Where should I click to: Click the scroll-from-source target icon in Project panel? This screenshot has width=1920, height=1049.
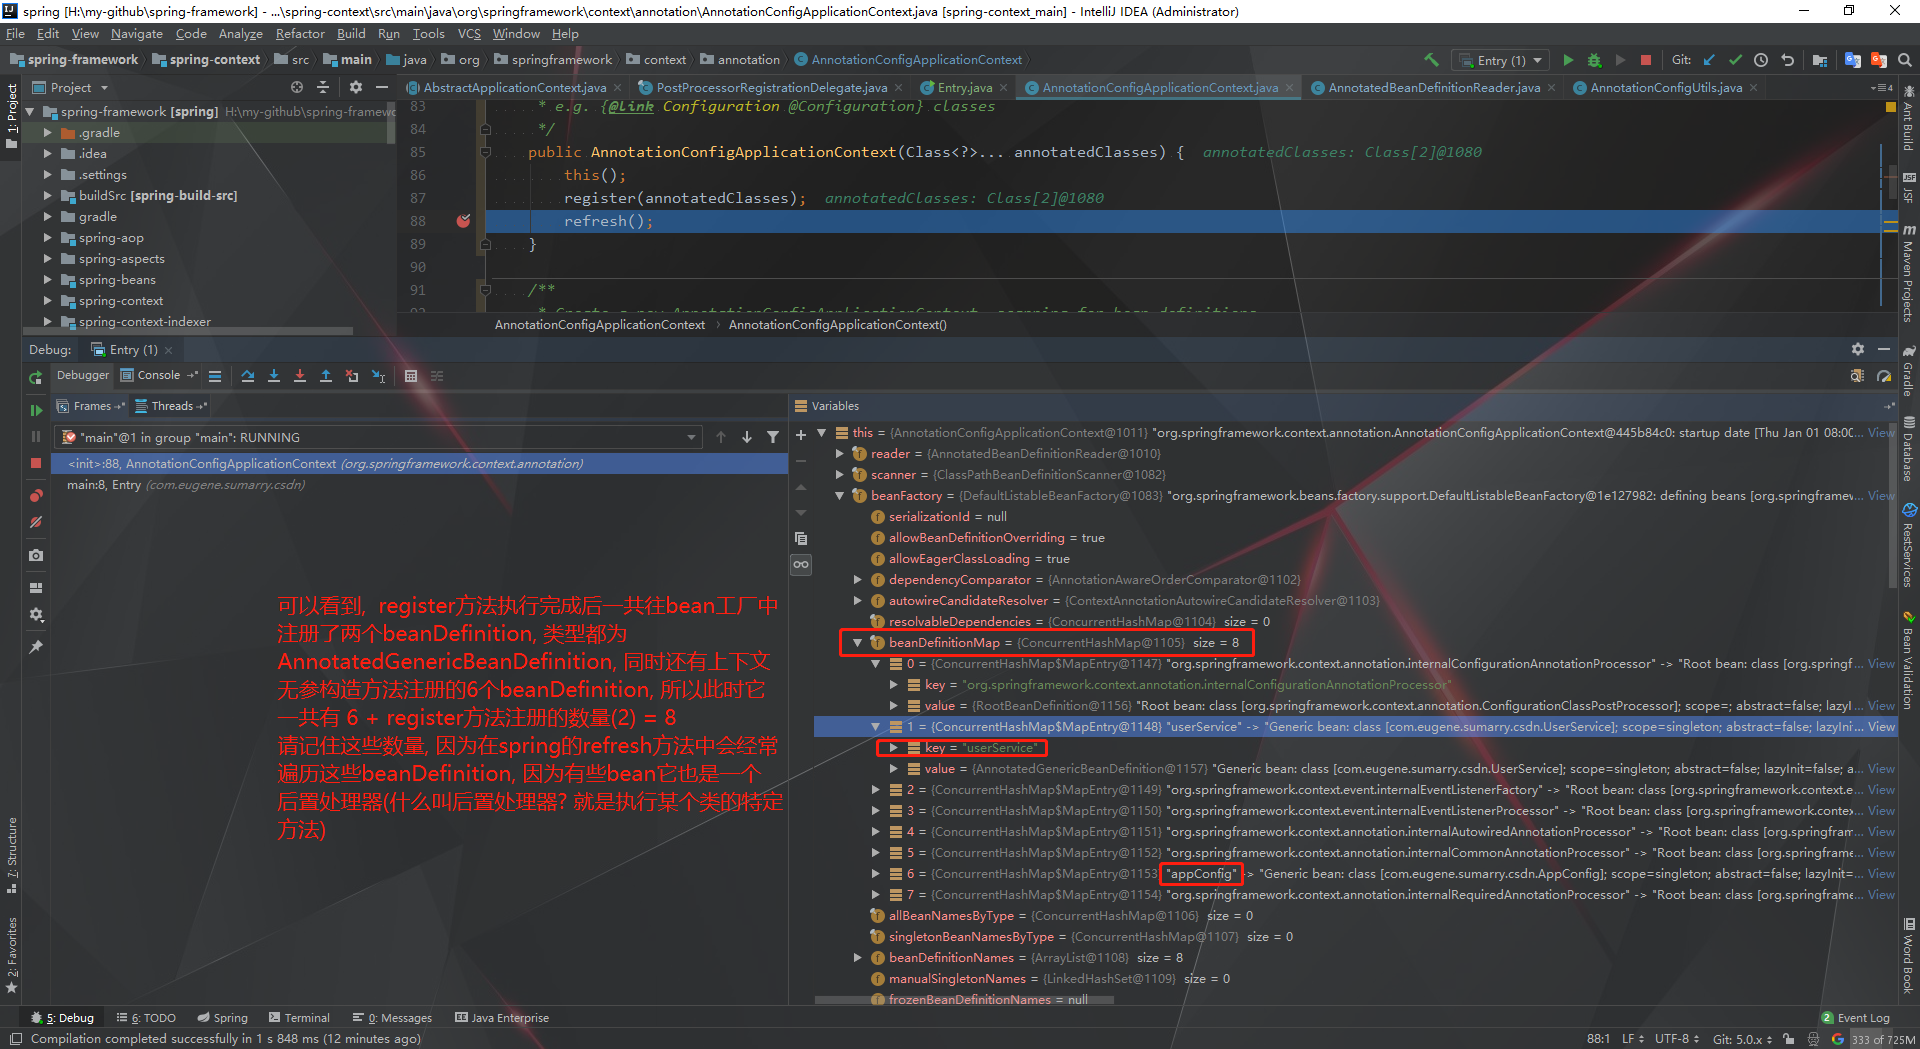point(297,88)
